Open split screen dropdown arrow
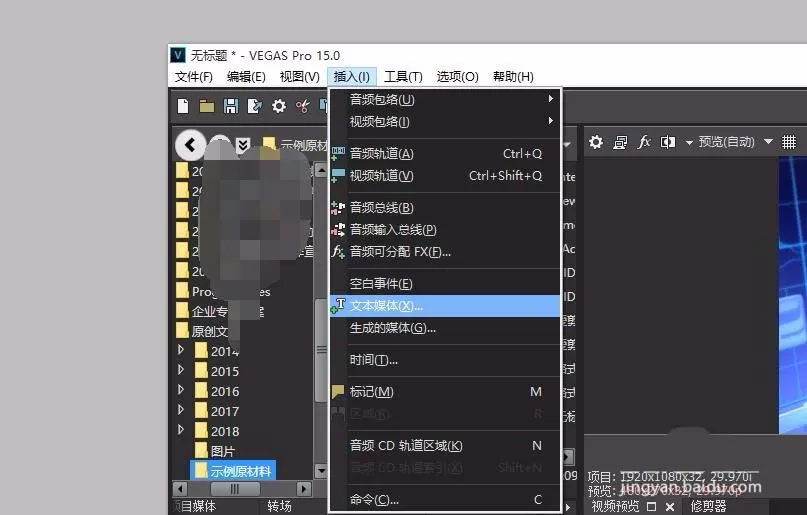 pyautogui.click(x=689, y=143)
